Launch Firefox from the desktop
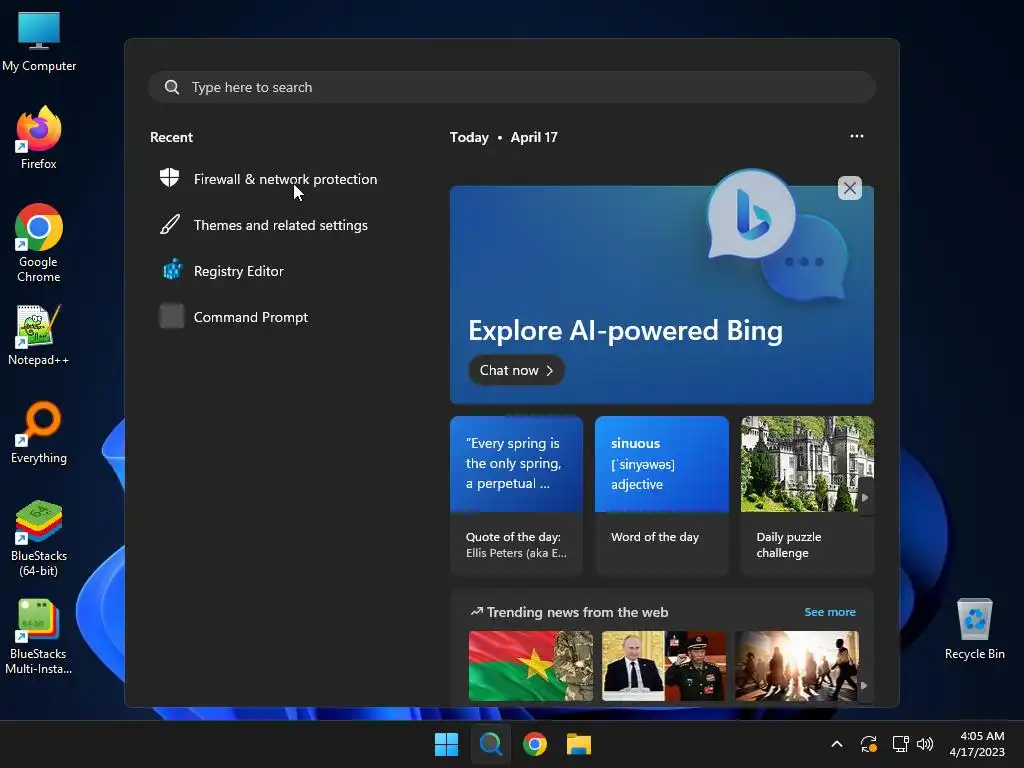 39,138
